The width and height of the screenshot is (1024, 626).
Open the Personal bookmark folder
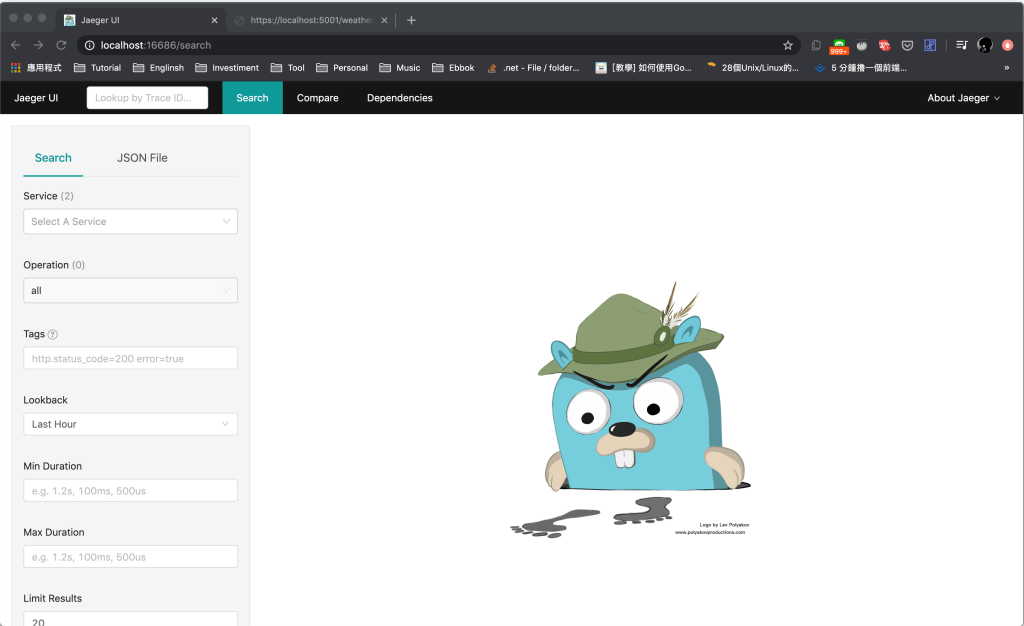tap(342, 68)
